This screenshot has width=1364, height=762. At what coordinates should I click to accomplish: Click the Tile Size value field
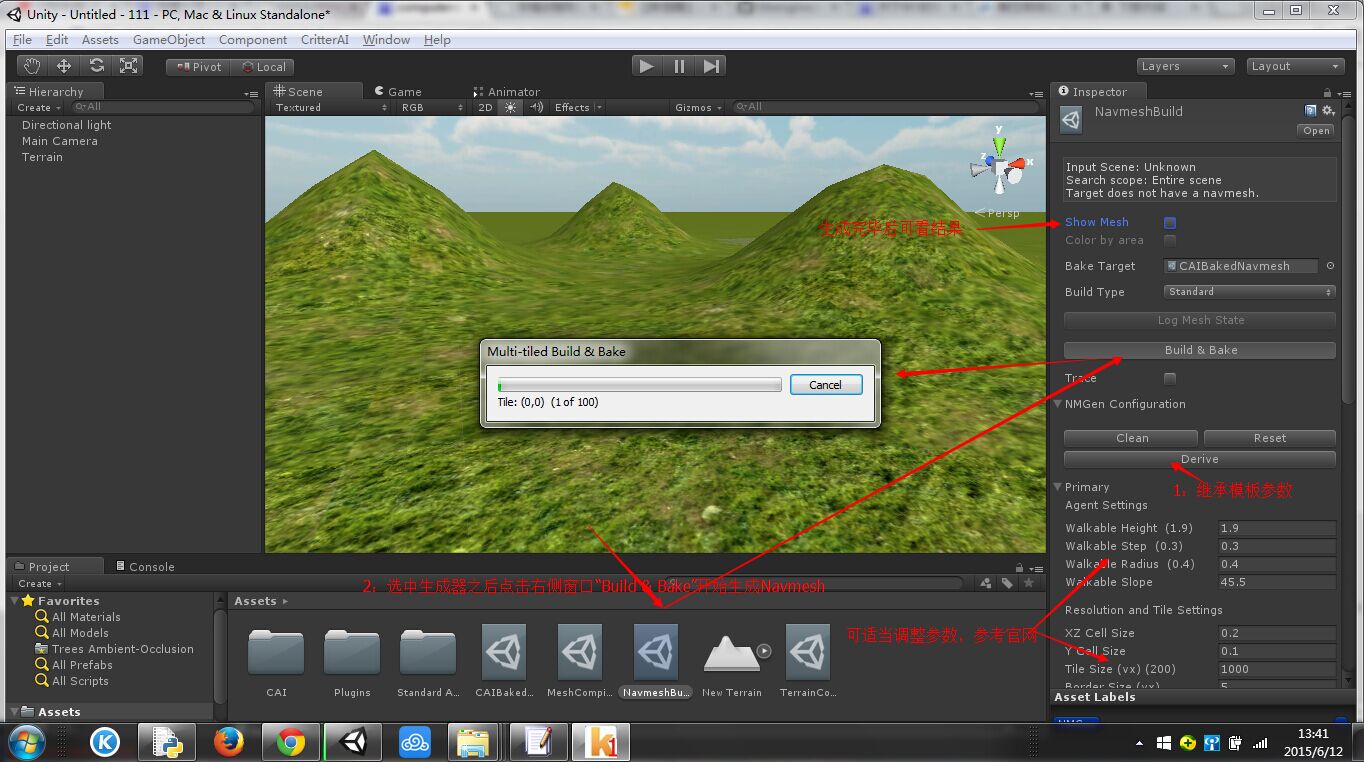click(x=1277, y=669)
